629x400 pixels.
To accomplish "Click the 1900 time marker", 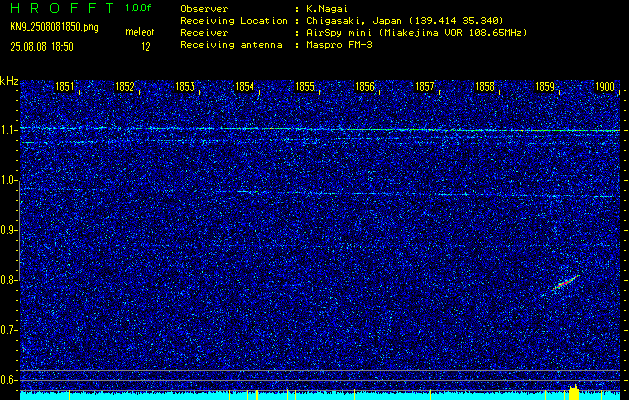I will pos(605,86).
